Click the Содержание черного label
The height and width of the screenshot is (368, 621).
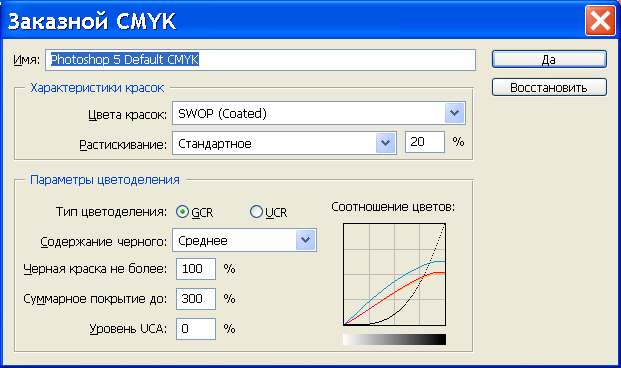104,242
